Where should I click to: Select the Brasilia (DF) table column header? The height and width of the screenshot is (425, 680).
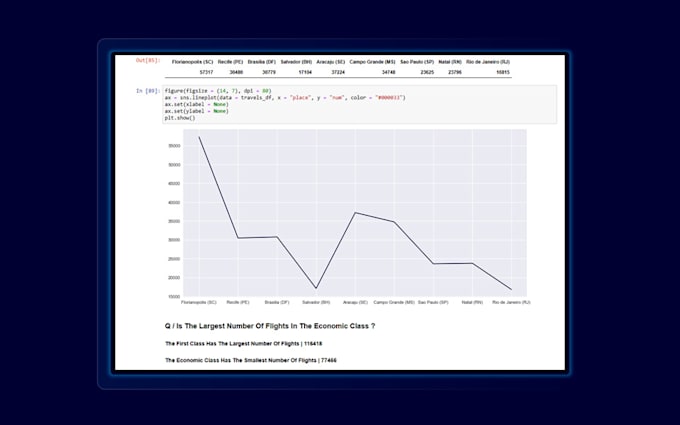point(262,62)
